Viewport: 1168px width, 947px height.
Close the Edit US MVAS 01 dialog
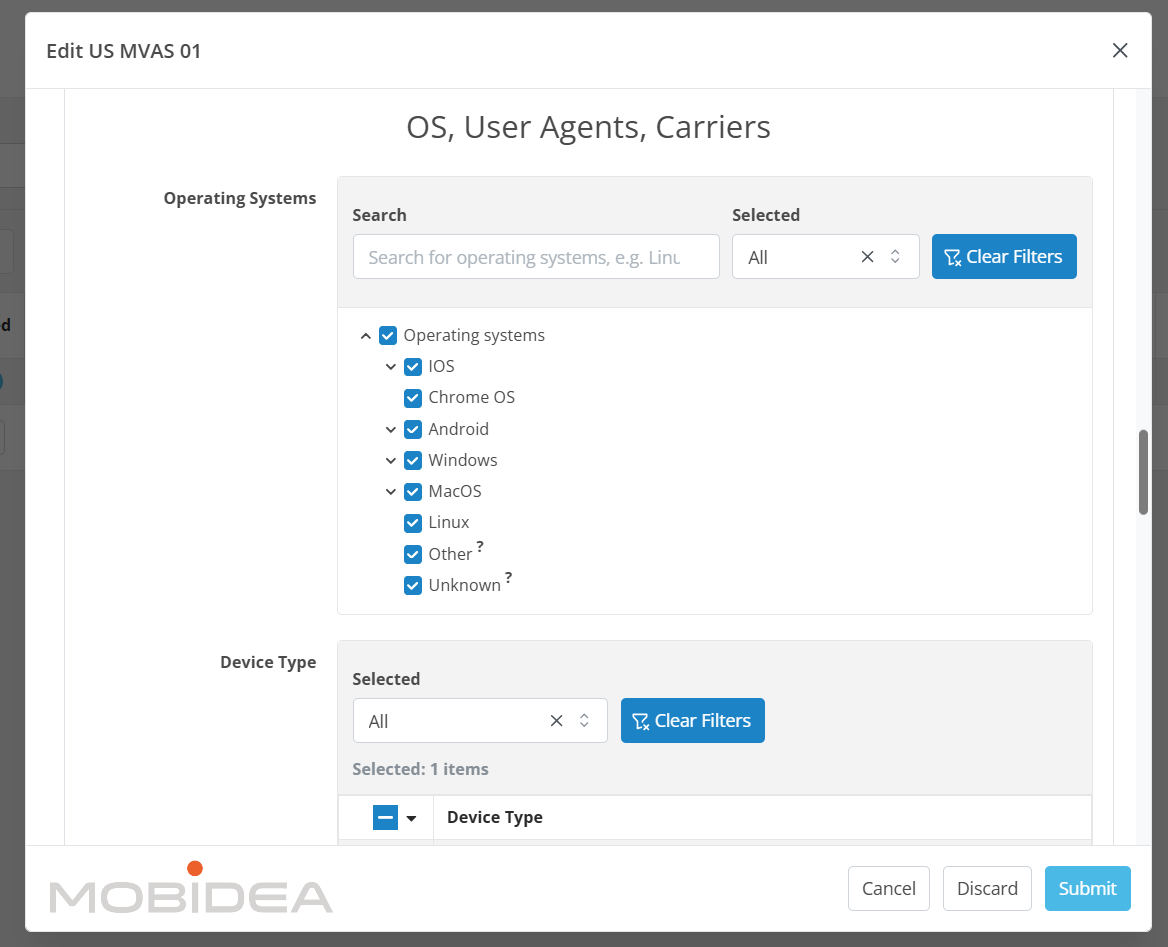pos(1120,51)
